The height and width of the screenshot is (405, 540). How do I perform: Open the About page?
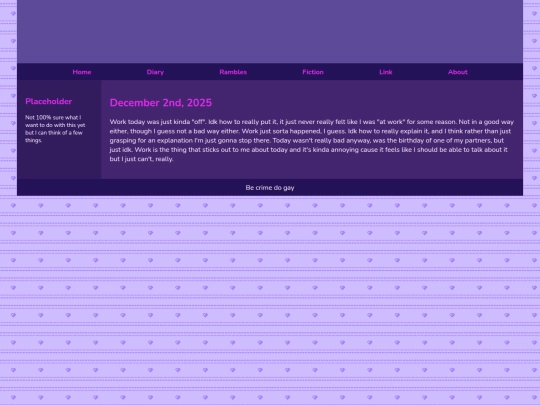point(457,72)
